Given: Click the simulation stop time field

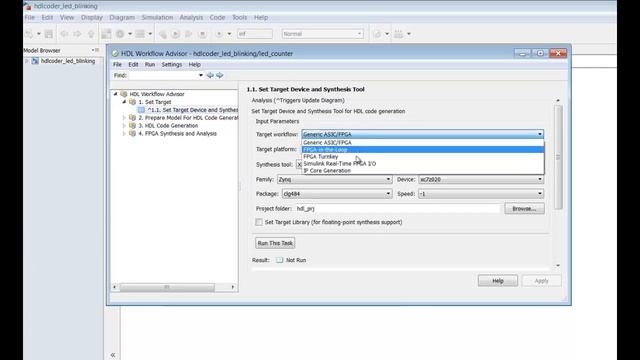Looking at the screenshot, I should pos(255,34).
